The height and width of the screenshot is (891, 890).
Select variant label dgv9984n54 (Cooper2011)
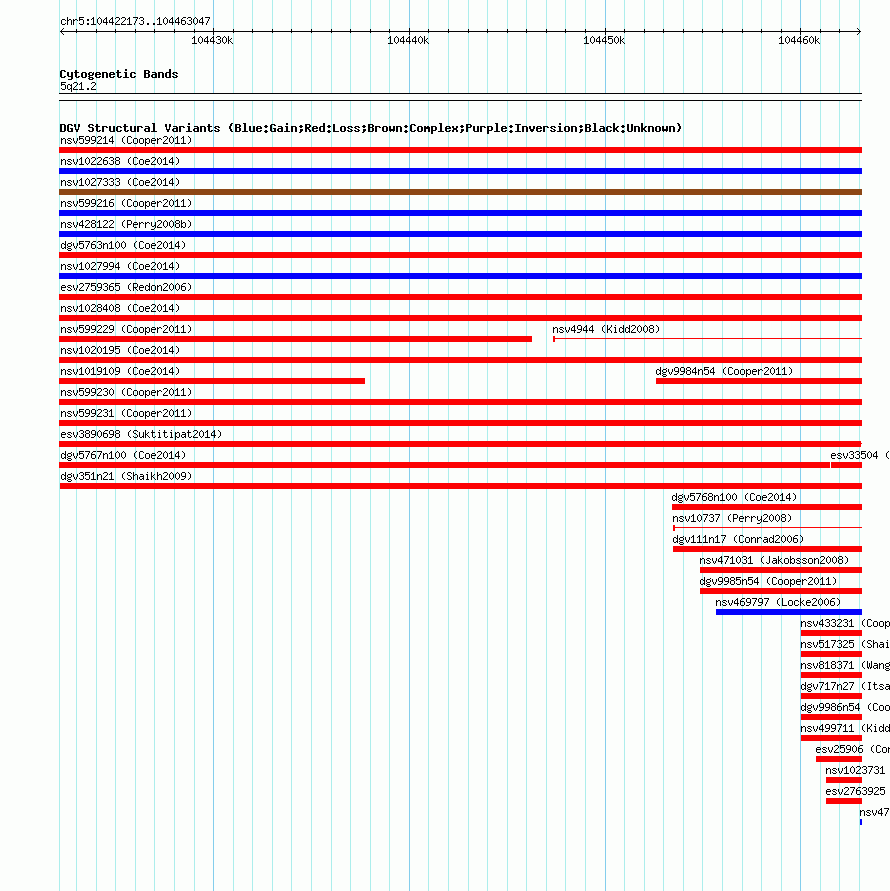point(724,372)
